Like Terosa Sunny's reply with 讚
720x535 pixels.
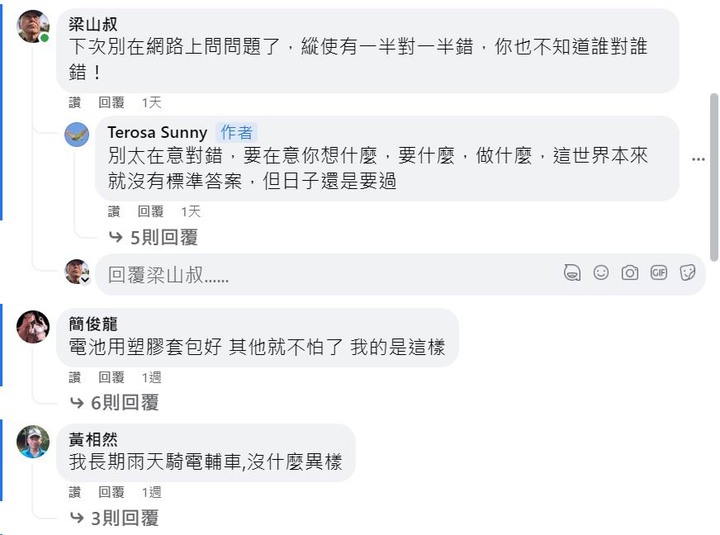pyautogui.click(x=114, y=211)
